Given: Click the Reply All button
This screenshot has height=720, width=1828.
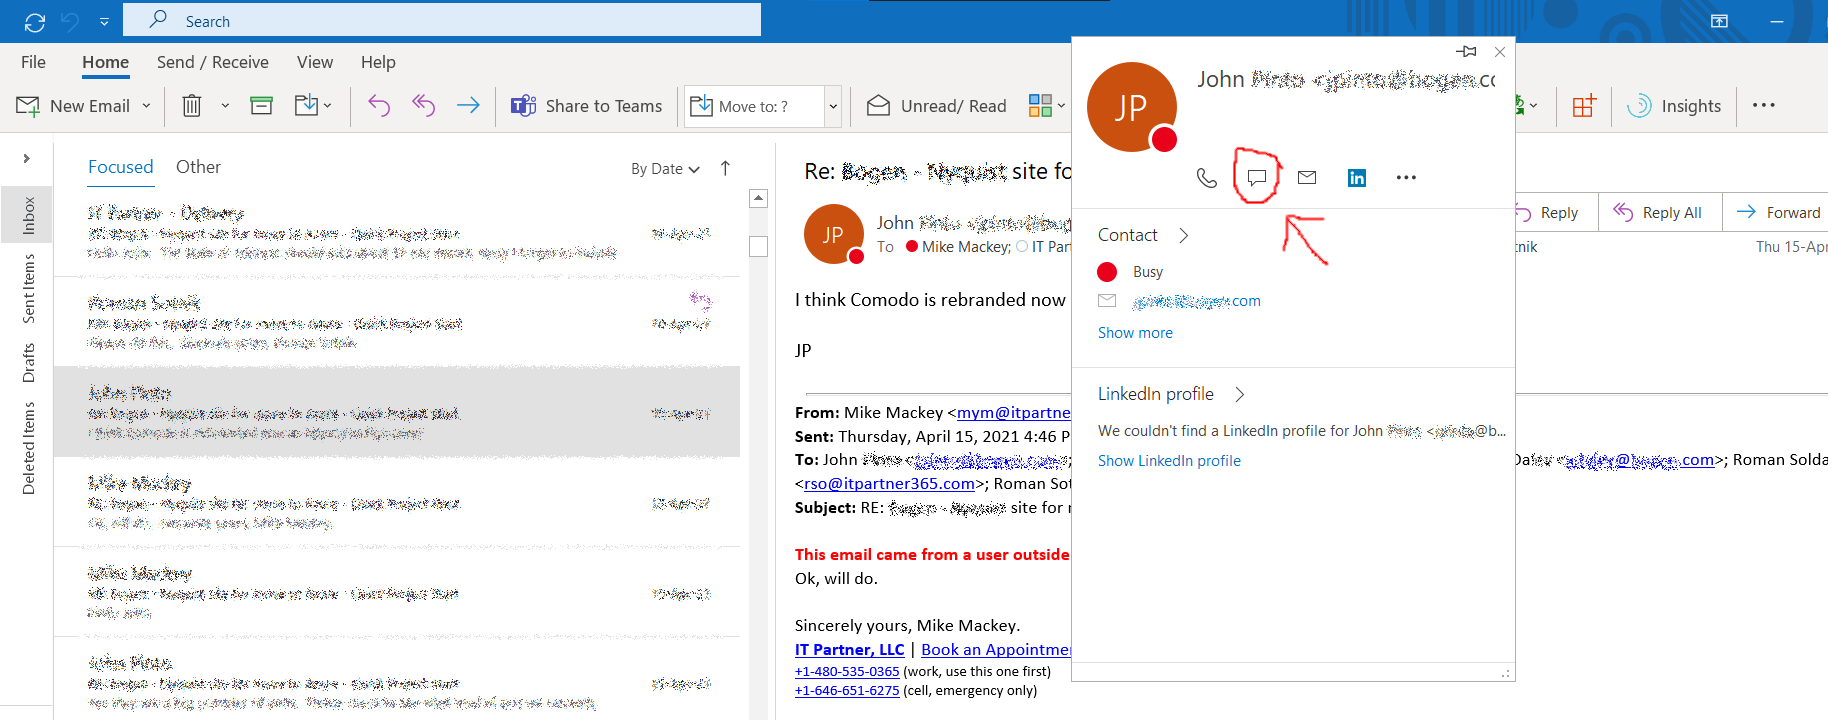Looking at the screenshot, I should (x=1659, y=213).
